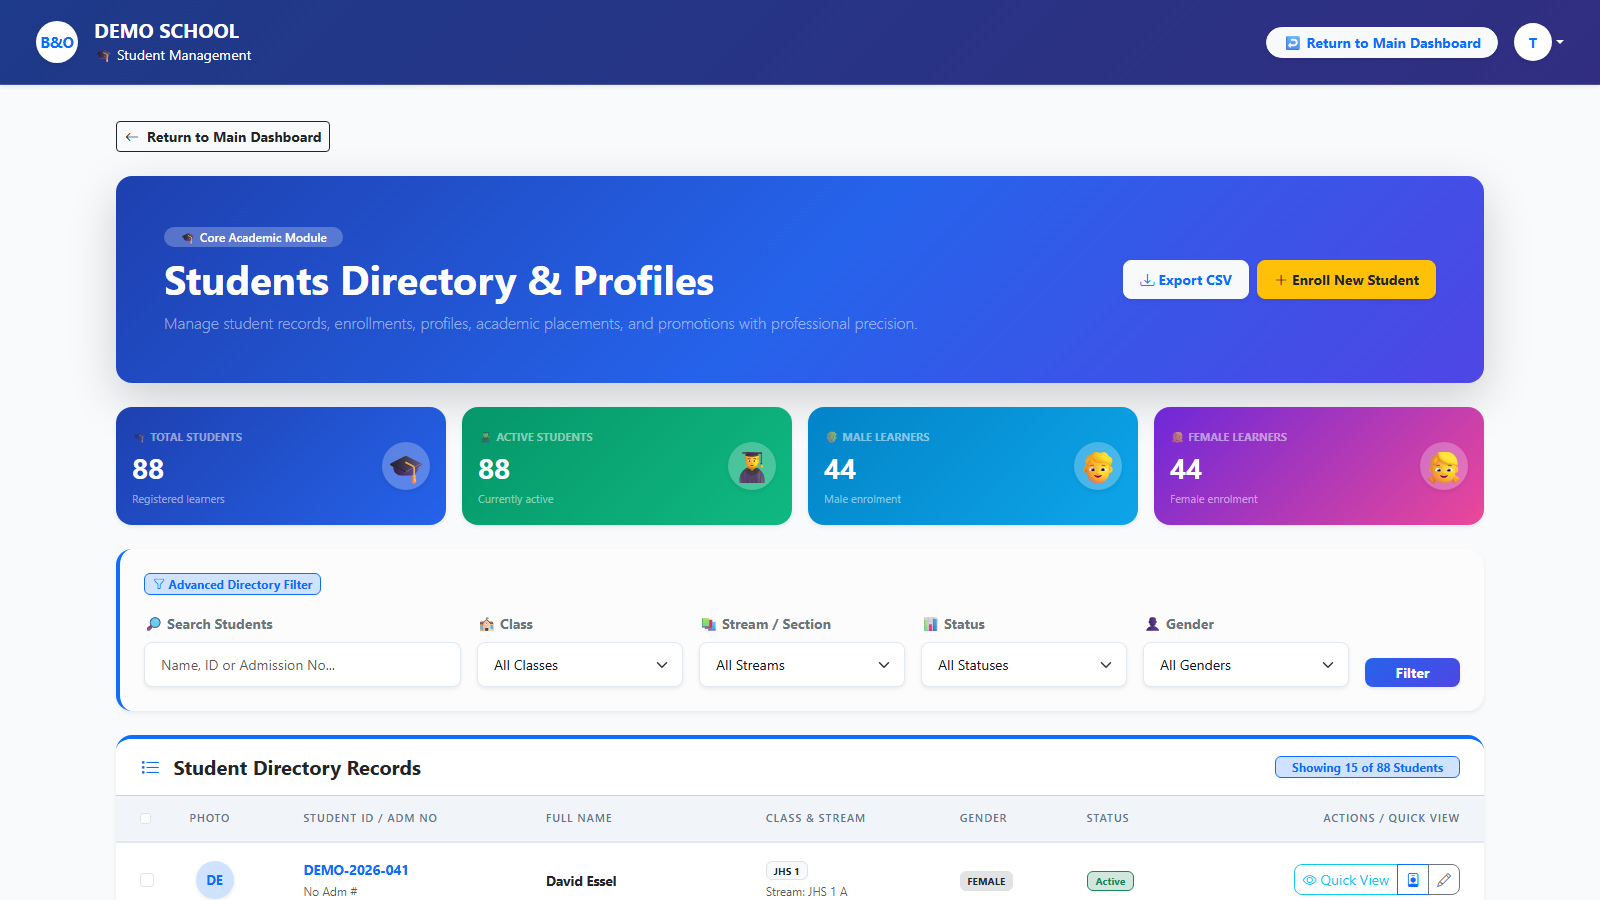This screenshot has width=1600, height=900.
Task: Open Quick View for David Essel
Action: (1345, 880)
